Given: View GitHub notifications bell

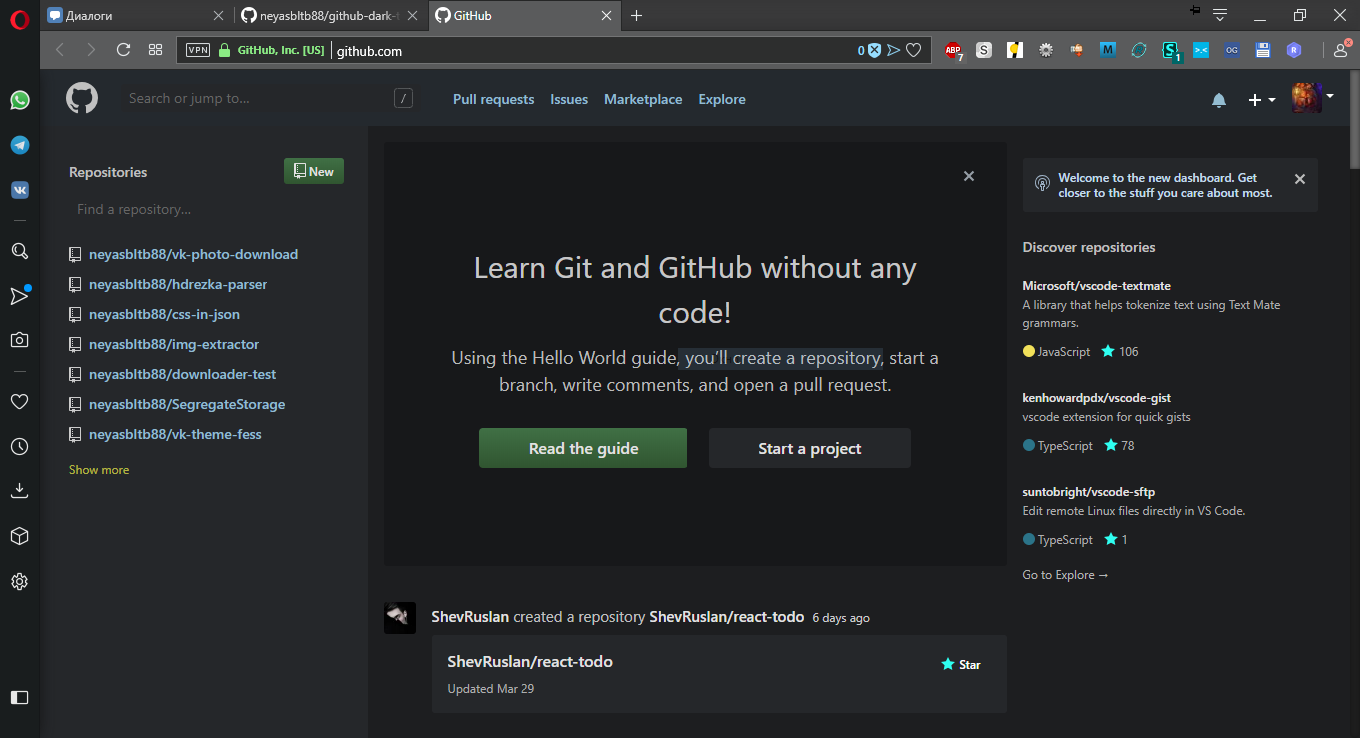Looking at the screenshot, I should point(1219,100).
